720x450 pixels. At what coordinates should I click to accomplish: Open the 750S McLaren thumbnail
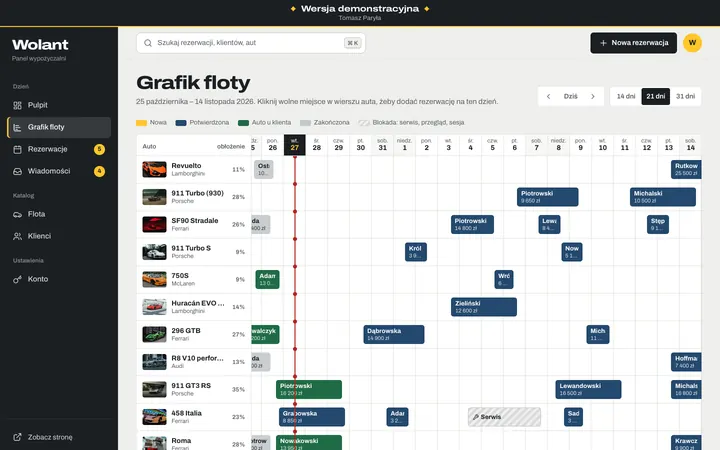154,280
